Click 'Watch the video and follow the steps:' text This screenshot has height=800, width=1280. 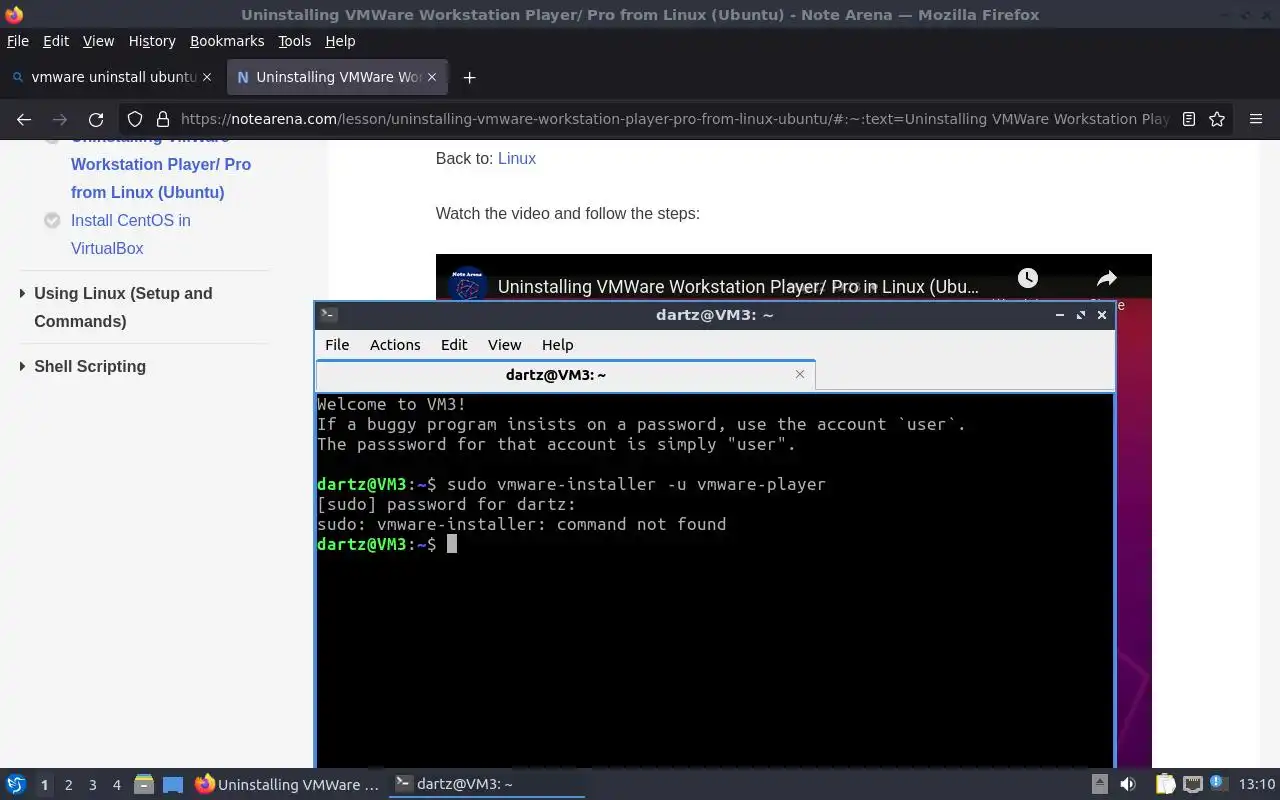click(x=568, y=213)
